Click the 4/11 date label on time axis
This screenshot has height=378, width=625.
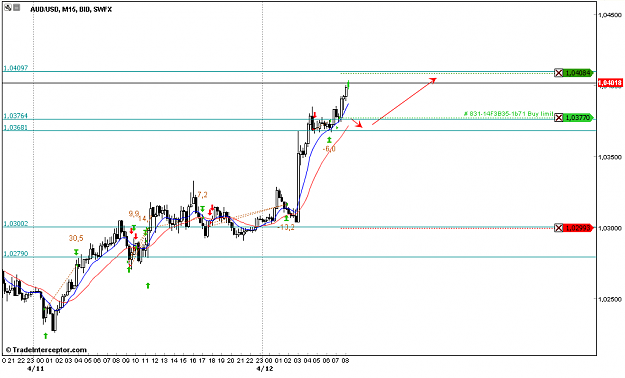pyautogui.click(x=35, y=369)
